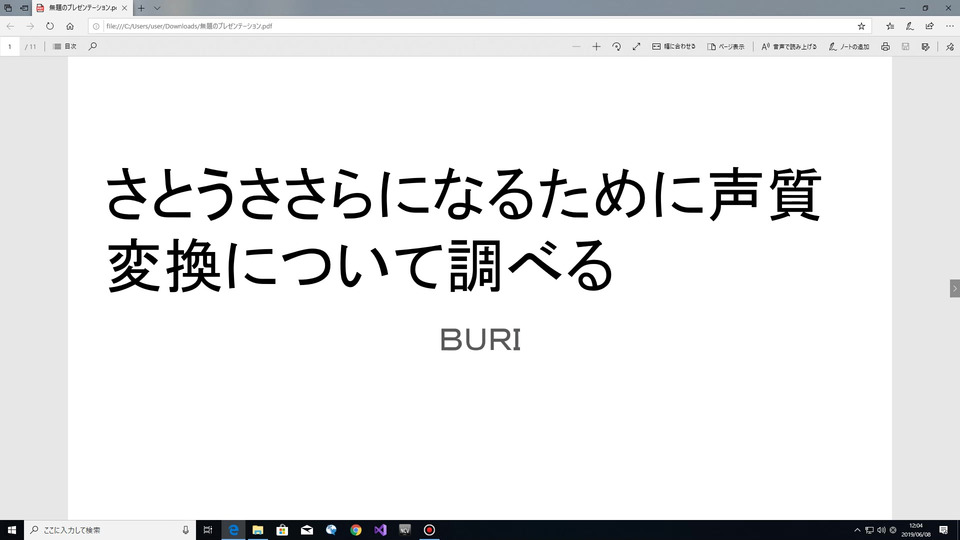Open Microsoft Edge from the taskbar
This screenshot has height=540, width=960.
(233, 530)
